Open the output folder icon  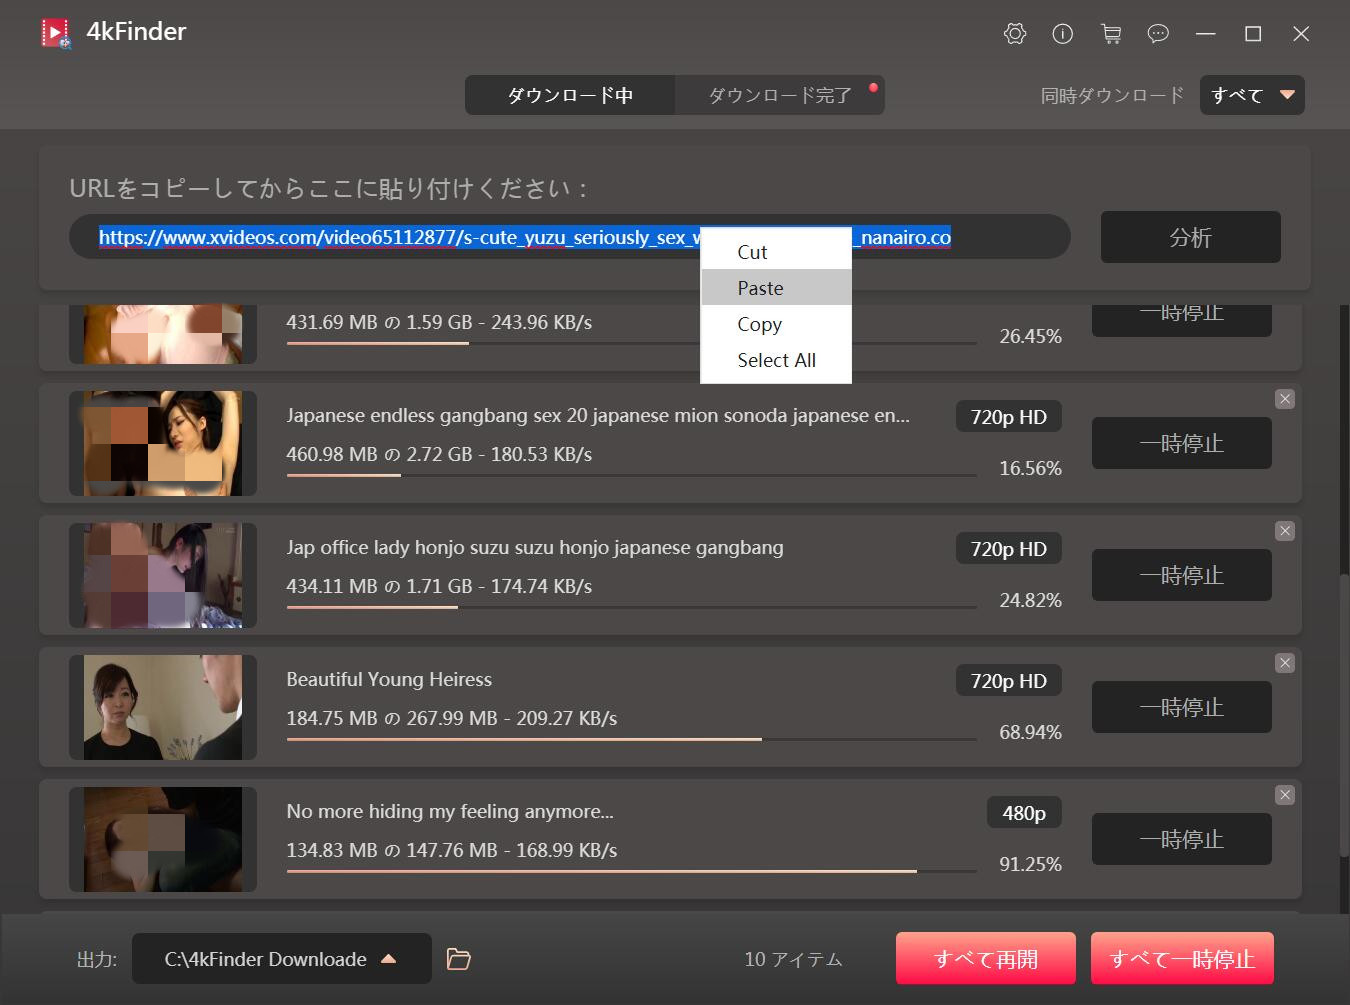[458, 959]
